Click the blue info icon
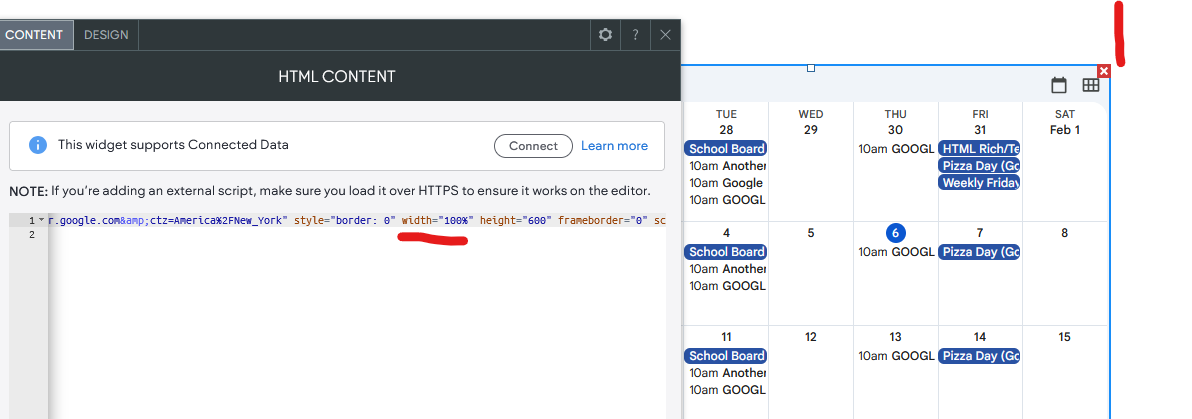Viewport: 1192px width, 419px height. click(38, 145)
